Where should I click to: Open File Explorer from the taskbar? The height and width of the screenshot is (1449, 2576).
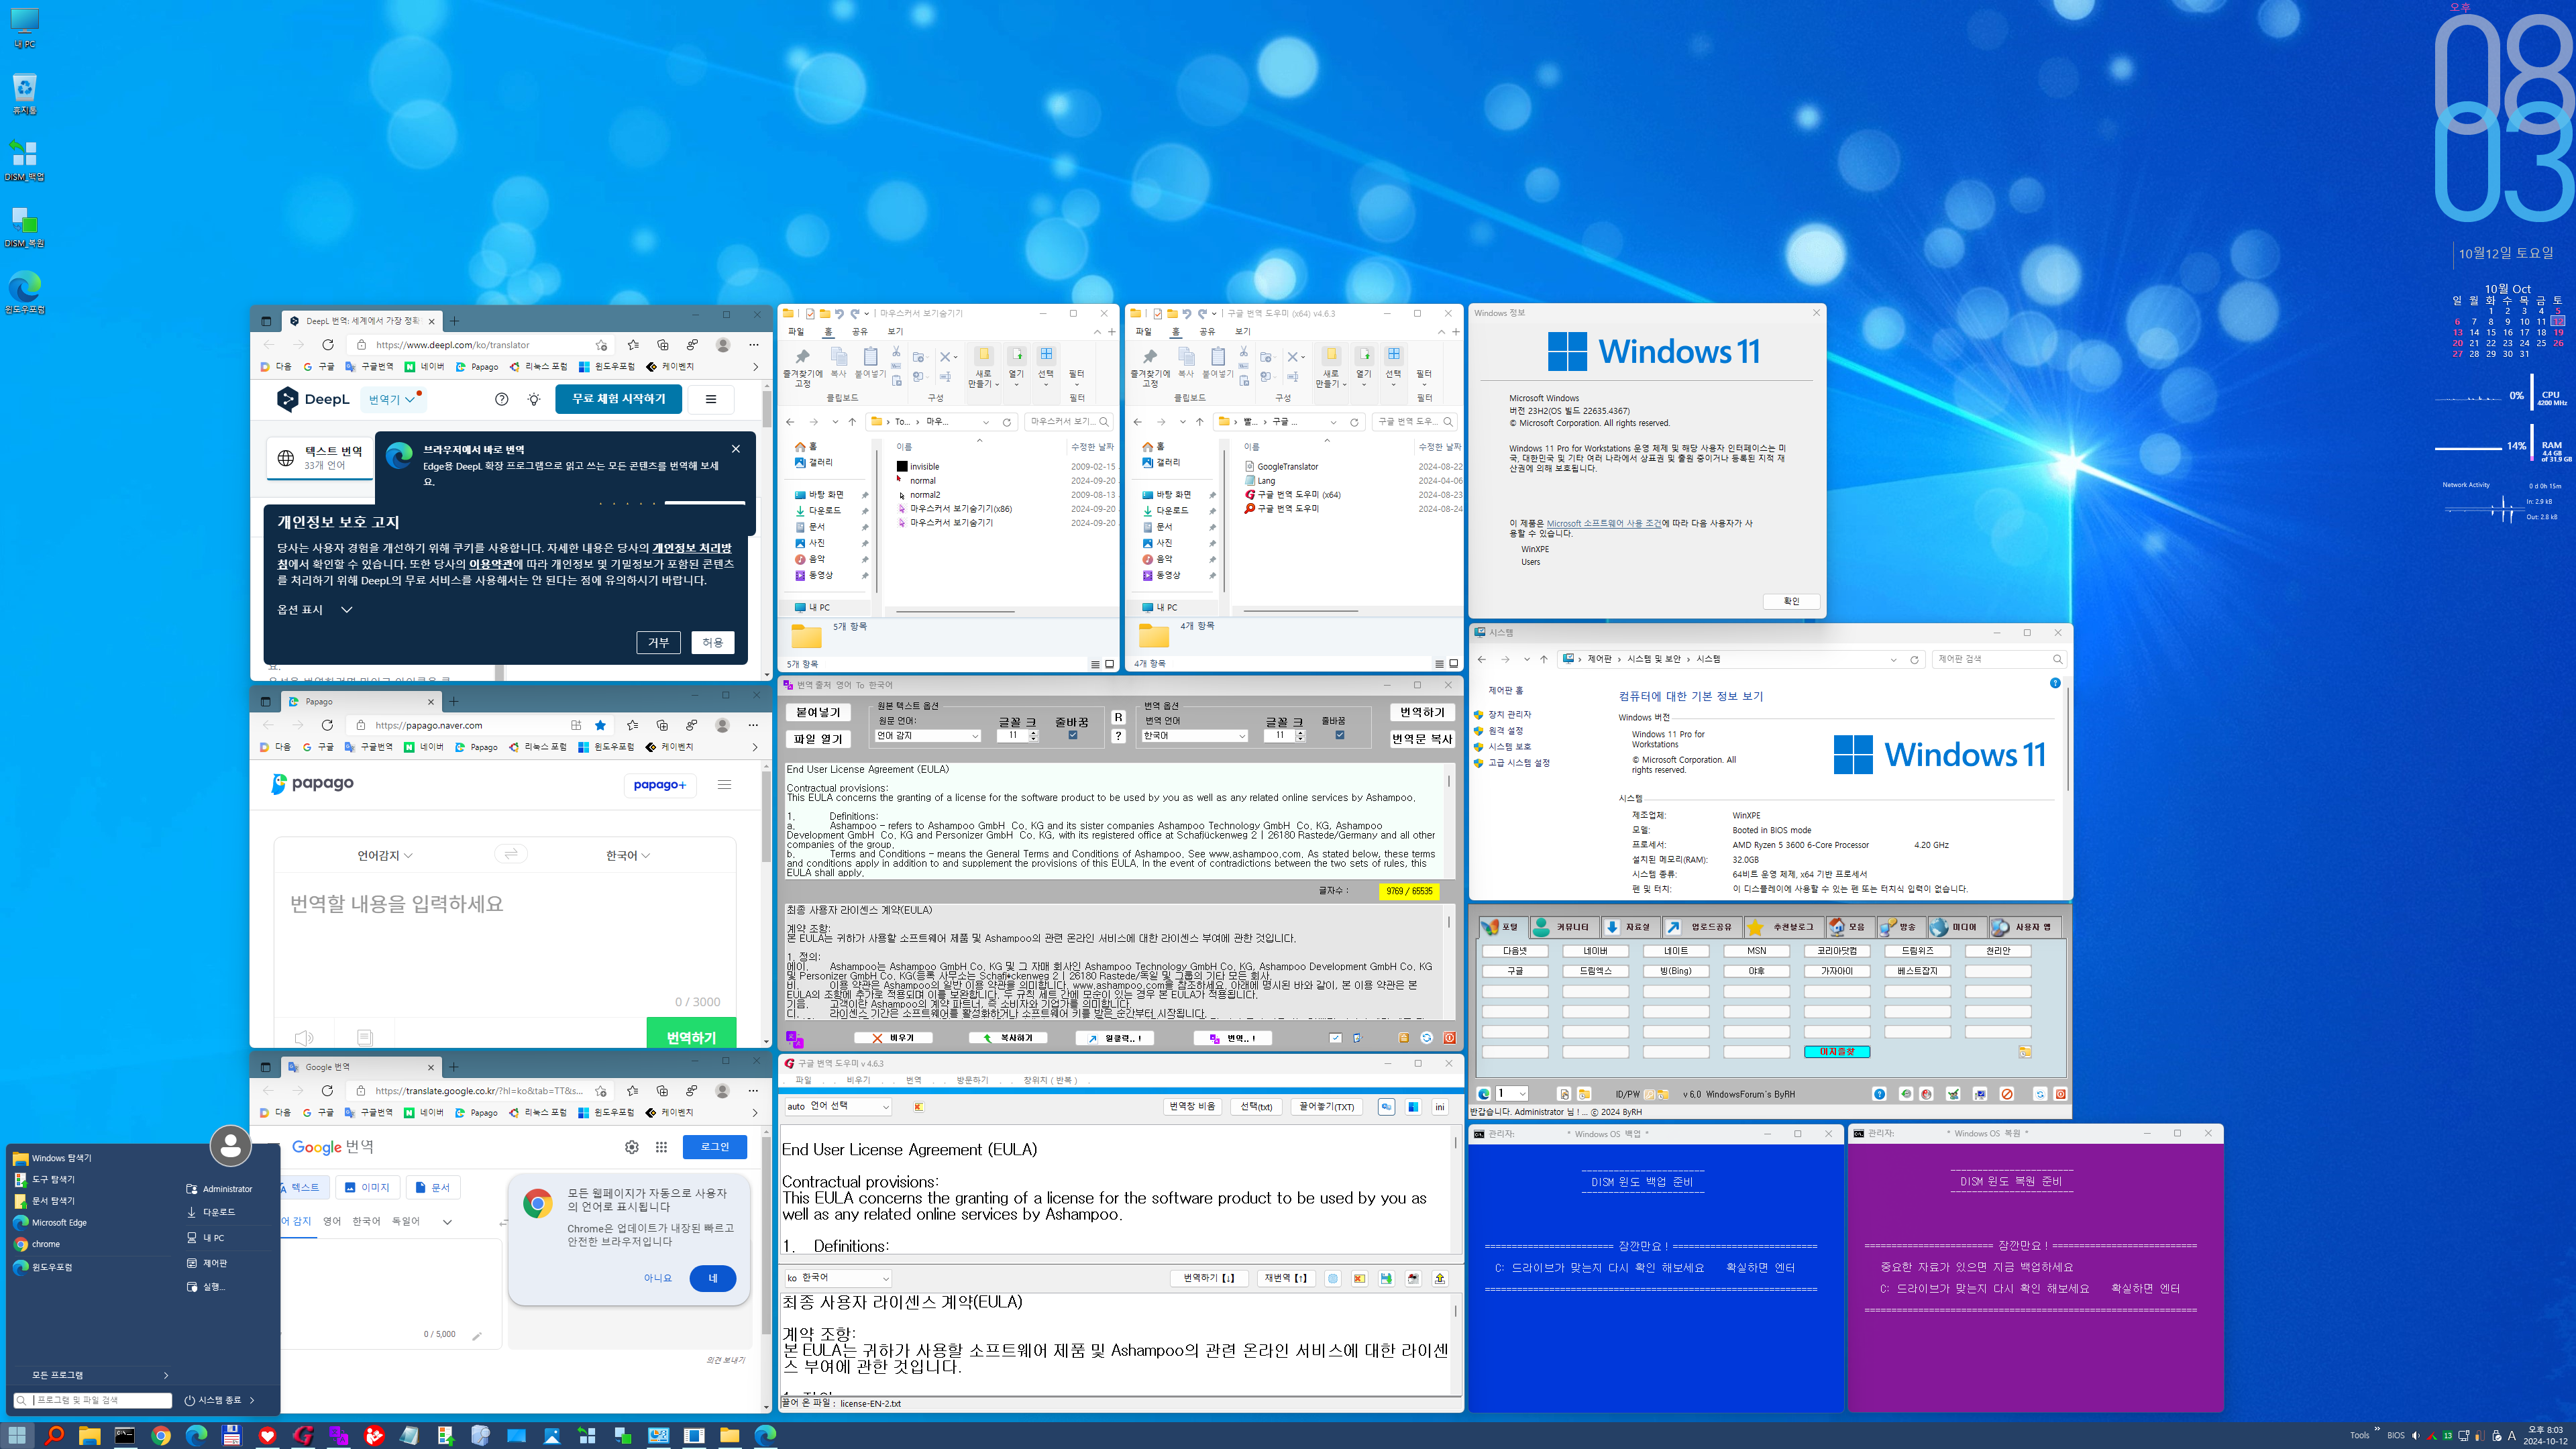point(90,1435)
